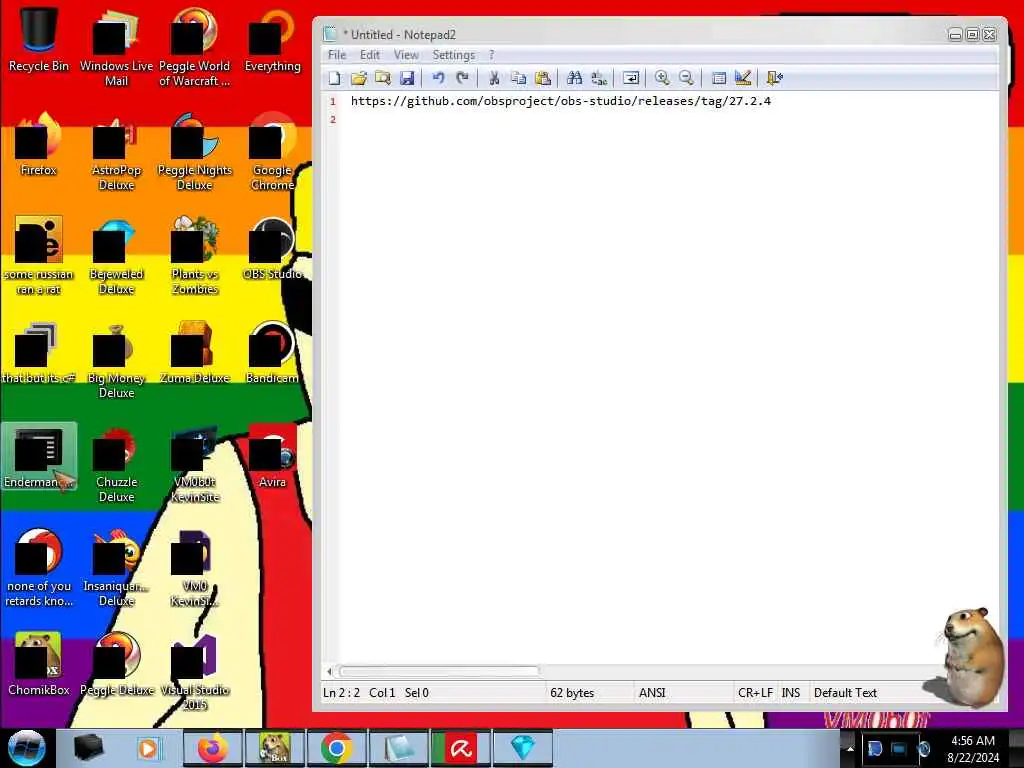1024x768 pixels.
Task: Switch to Chrome in taskbar
Action: pos(336,748)
